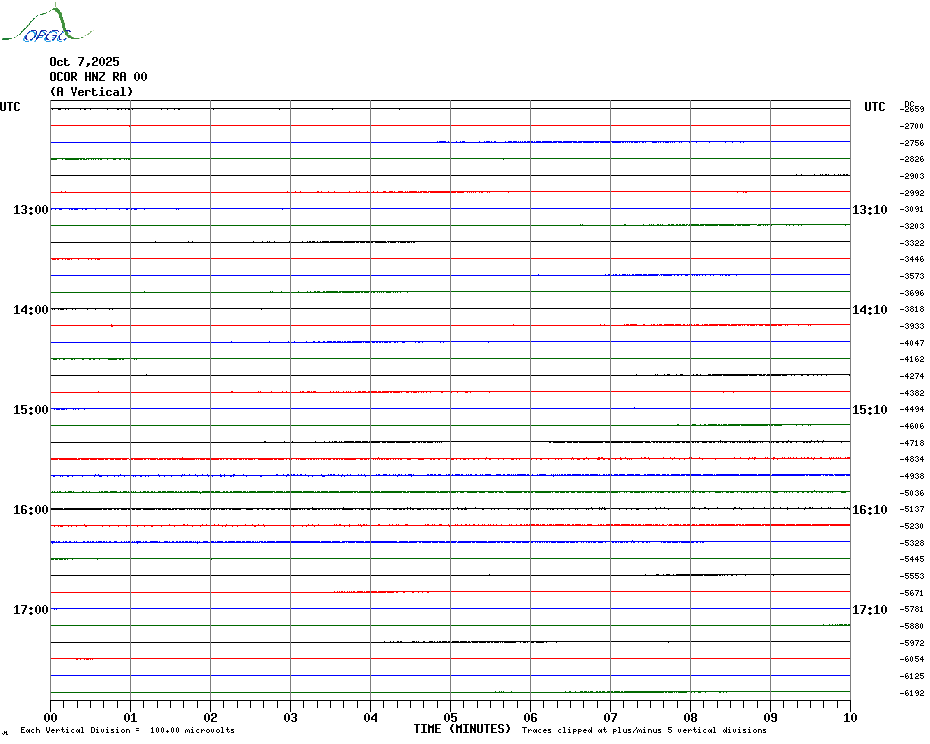Click the -3091 DC offset value
The image size is (930, 744).
click(912, 210)
